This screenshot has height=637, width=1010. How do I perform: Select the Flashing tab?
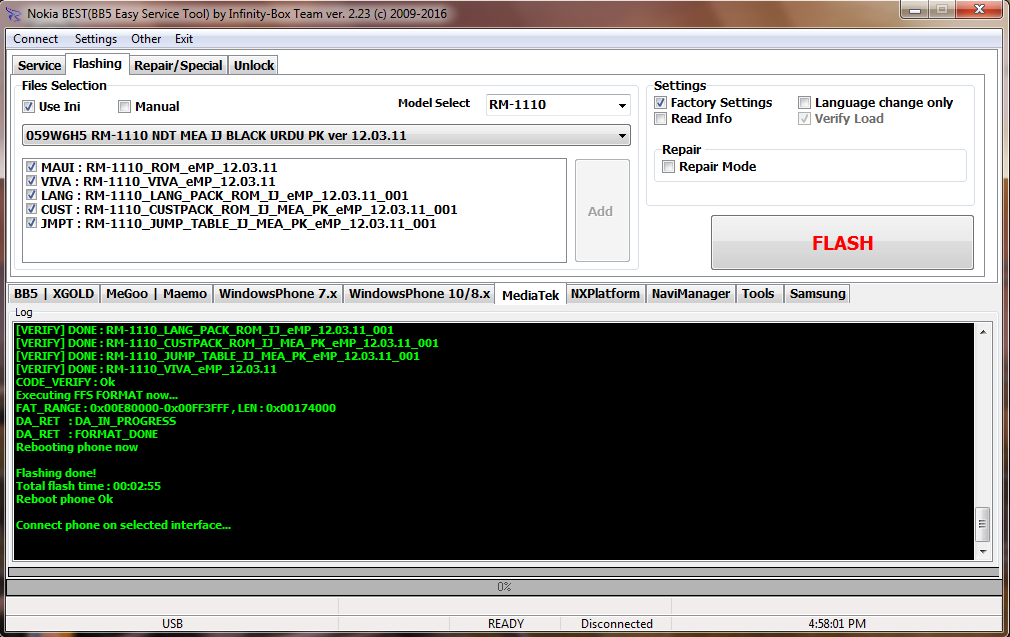pos(97,64)
